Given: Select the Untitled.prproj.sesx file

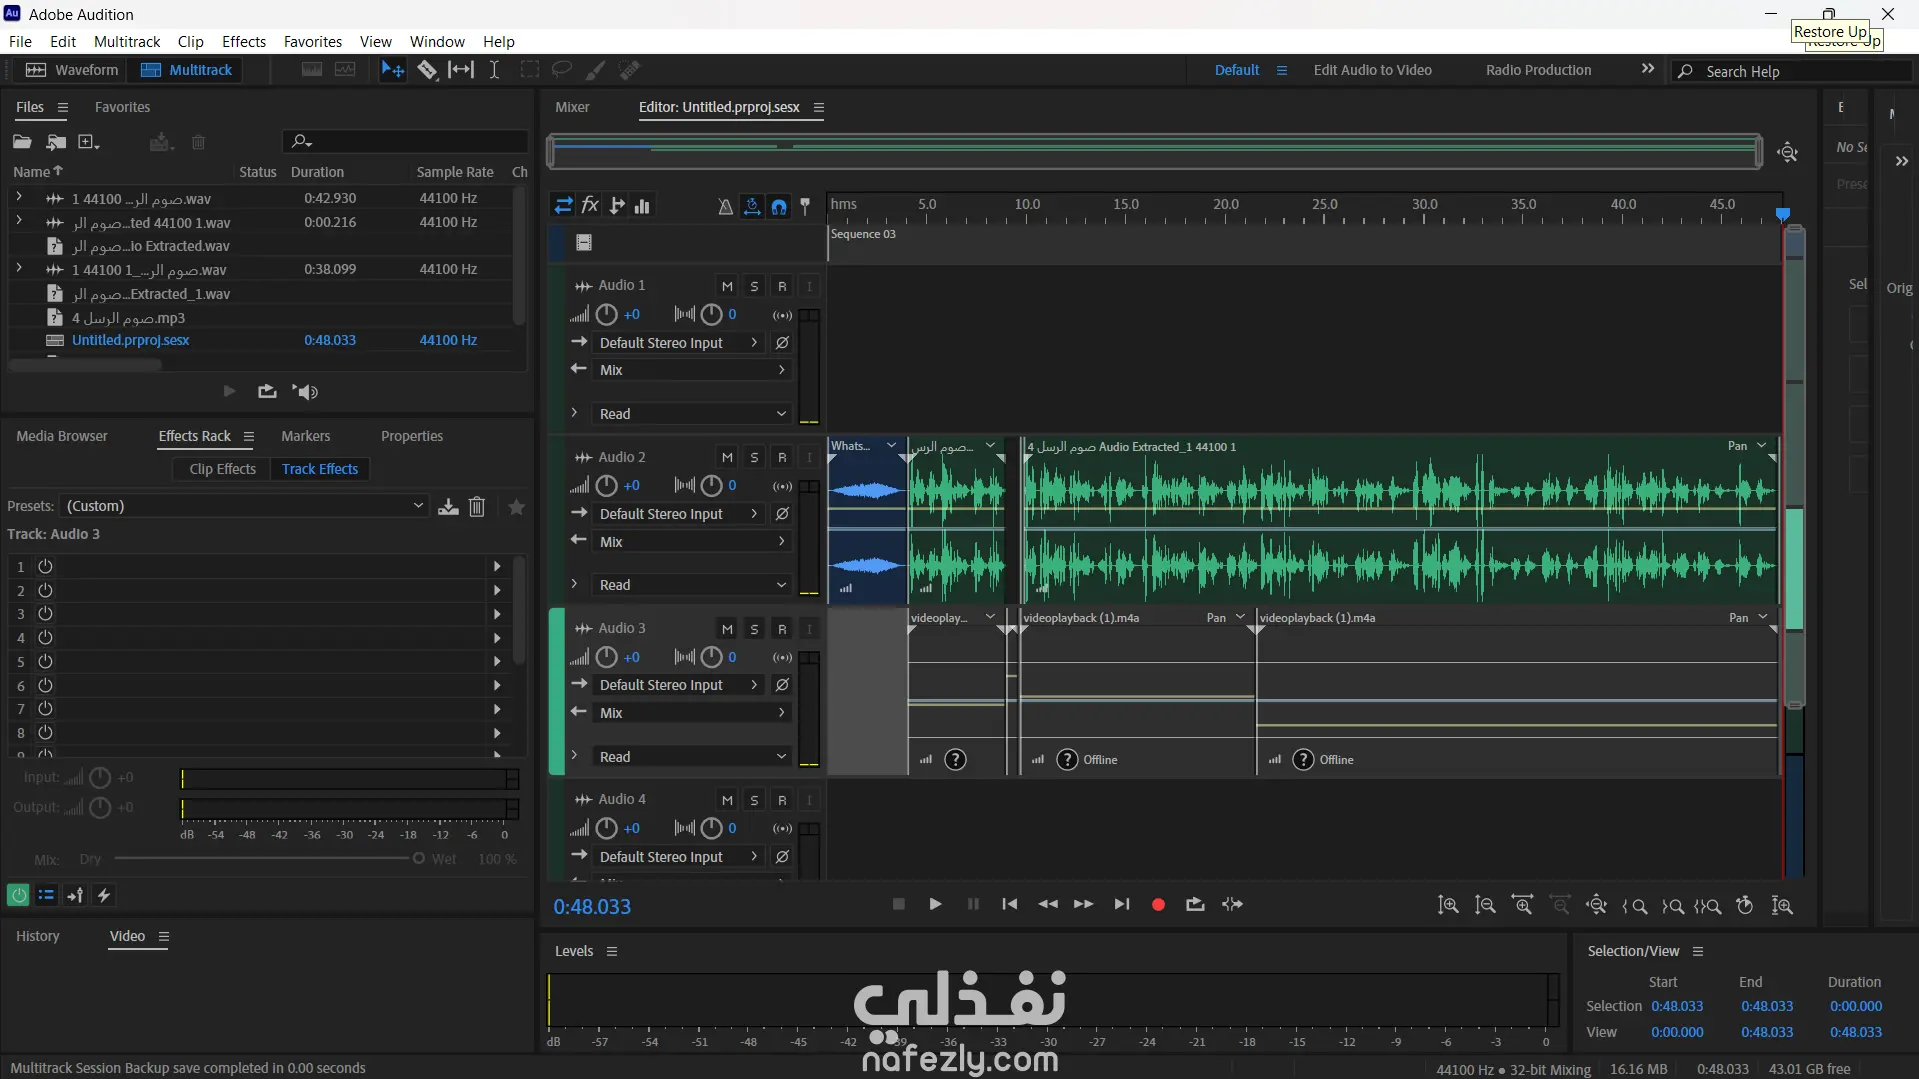Looking at the screenshot, I should coord(130,340).
